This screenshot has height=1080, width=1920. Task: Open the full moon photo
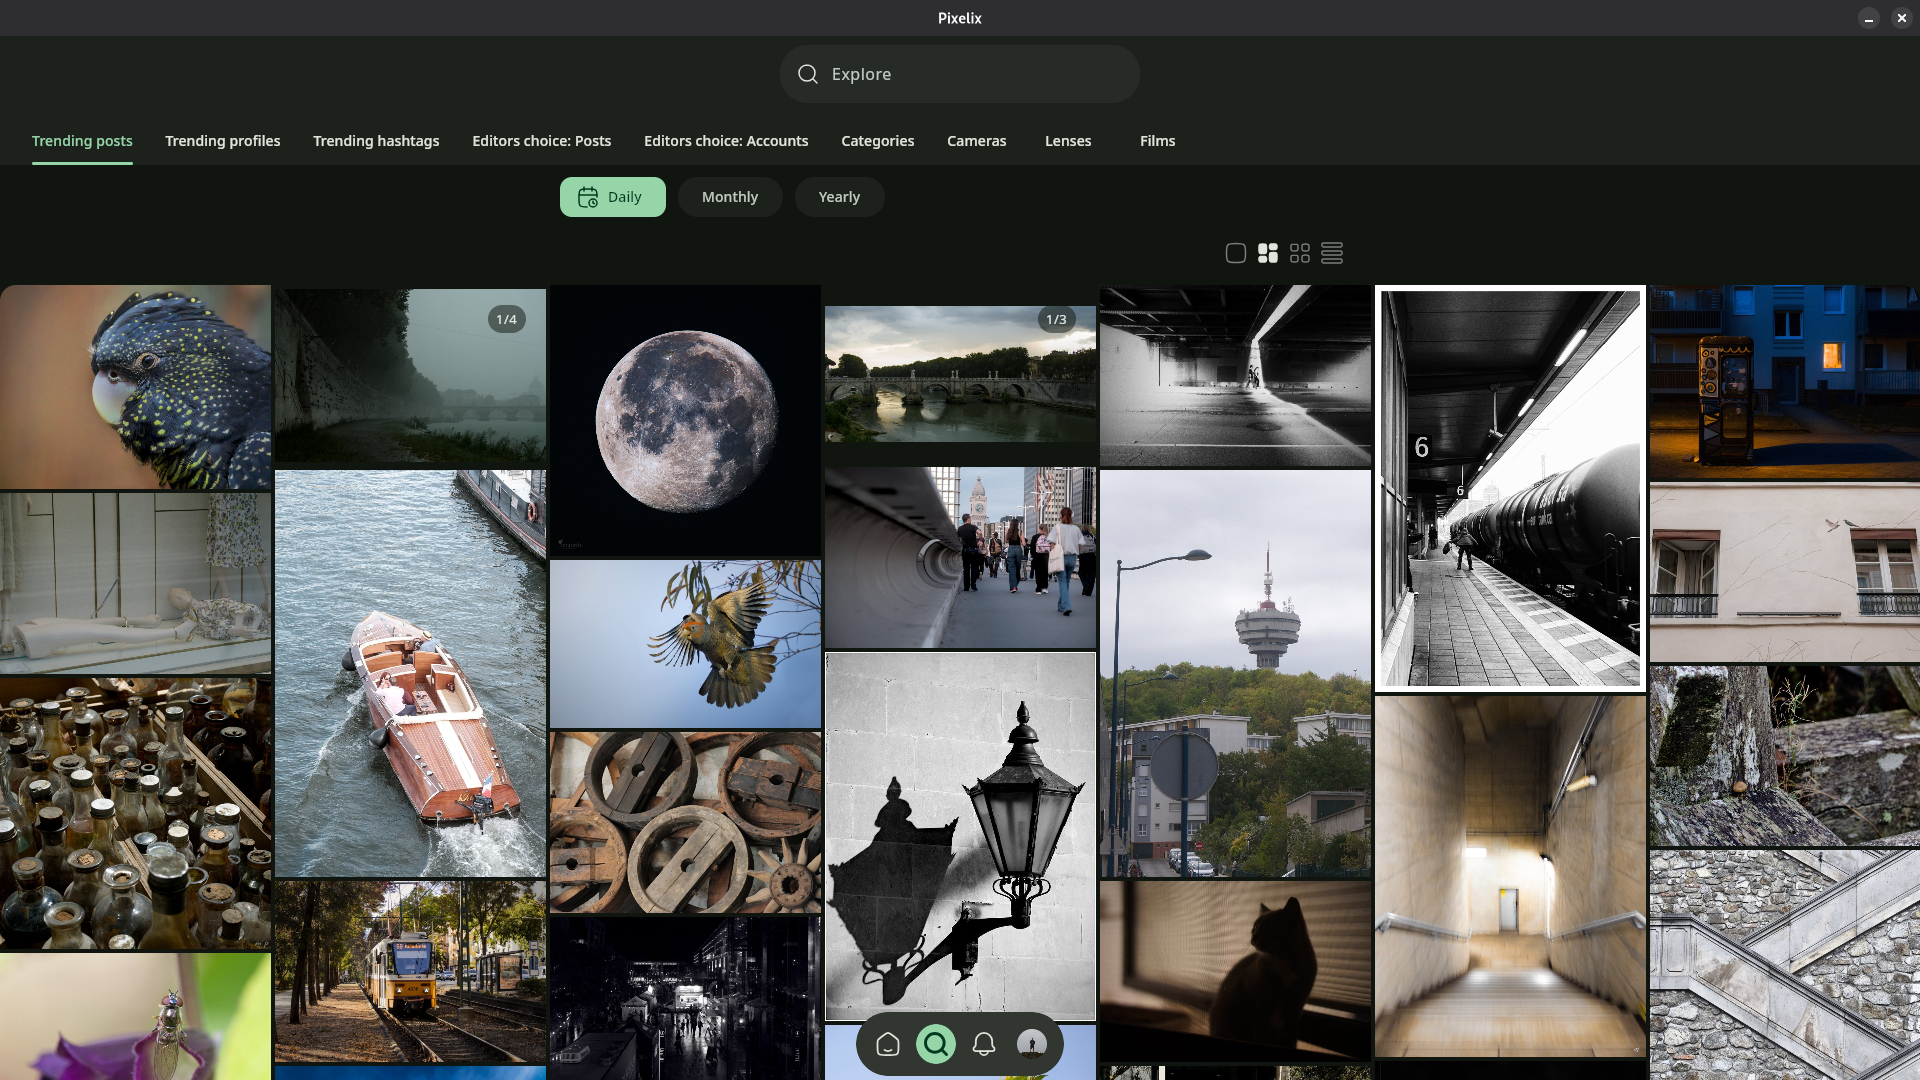click(x=685, y=420)
